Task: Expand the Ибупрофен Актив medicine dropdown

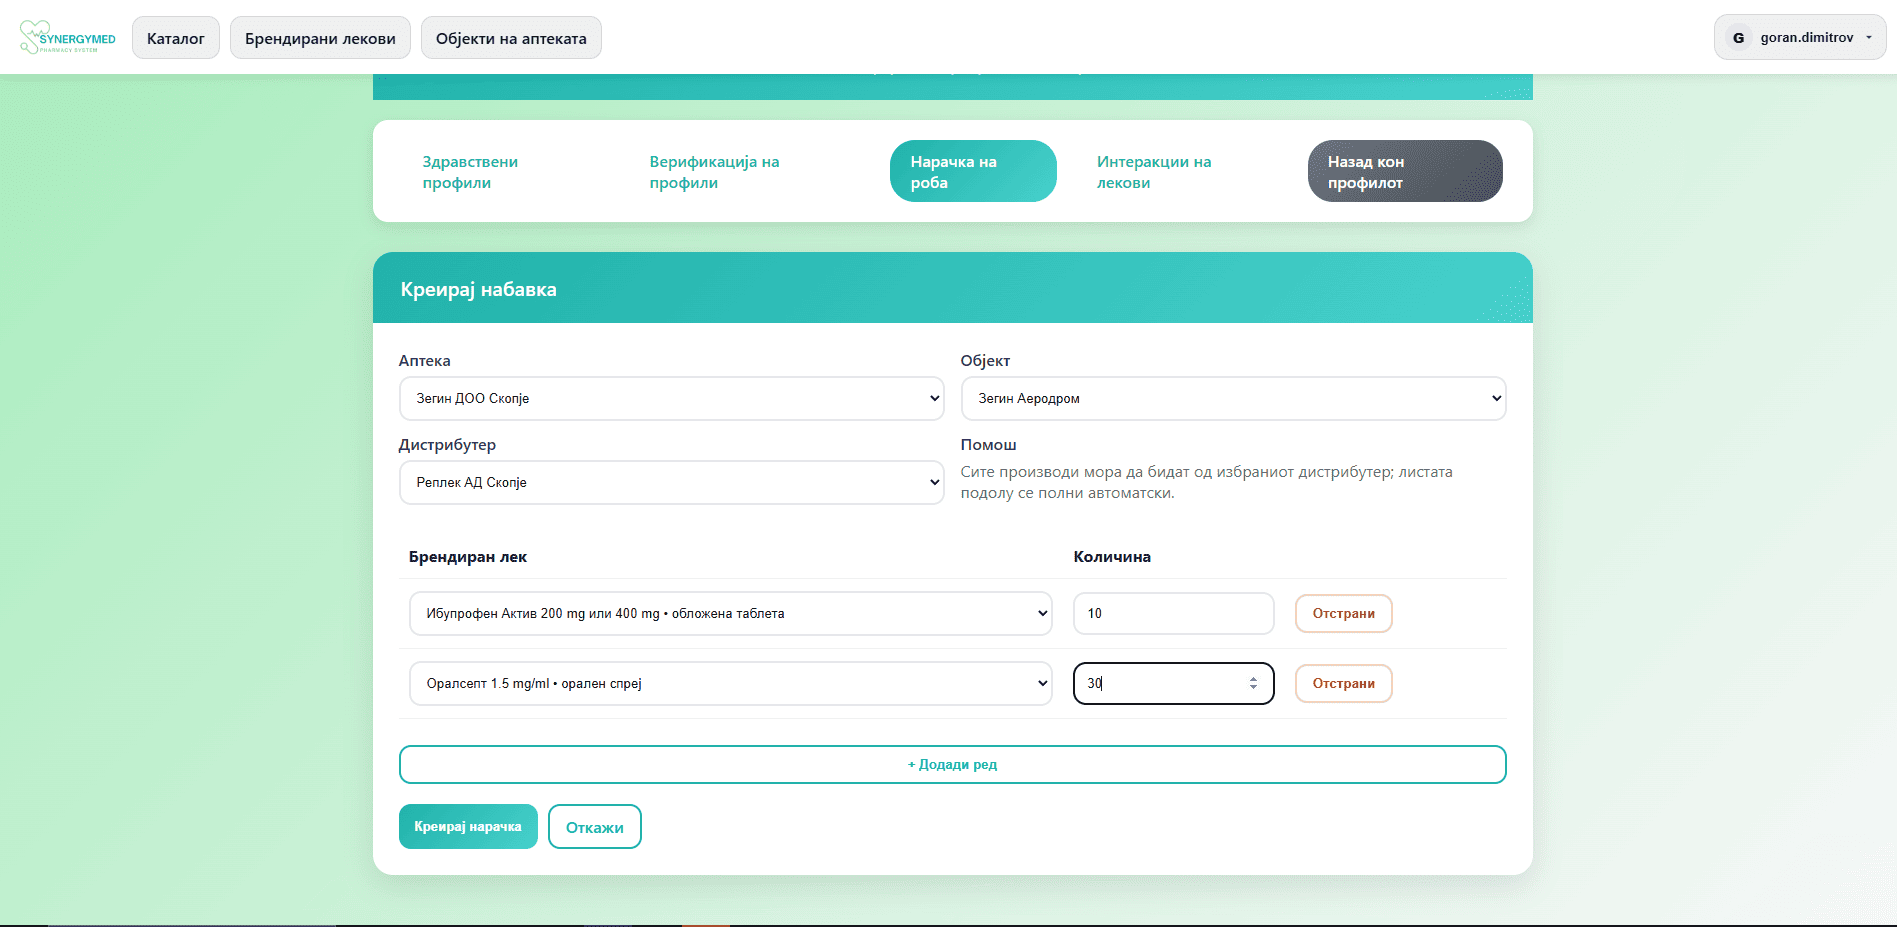Action: click(x=730, y=614)
